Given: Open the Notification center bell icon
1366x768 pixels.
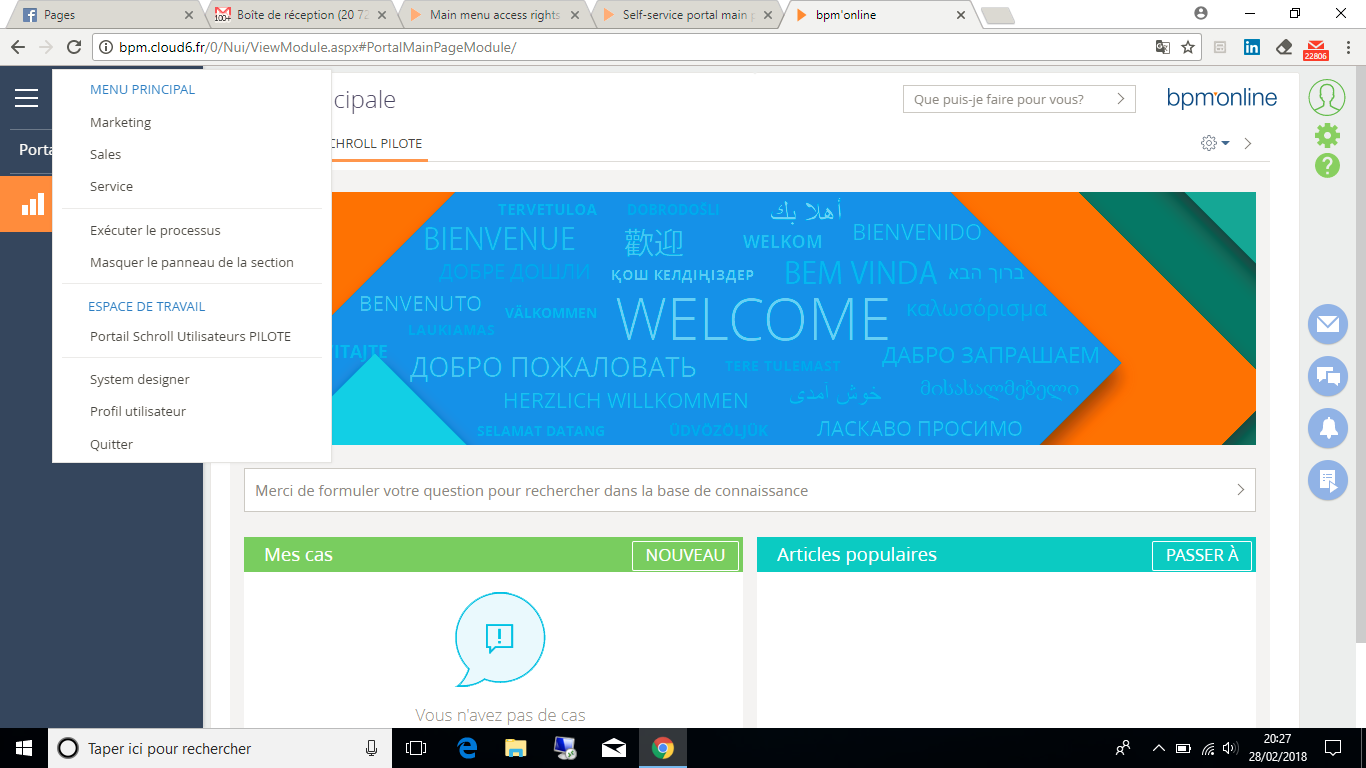Looking at the screenshot, I should 1328,428.
